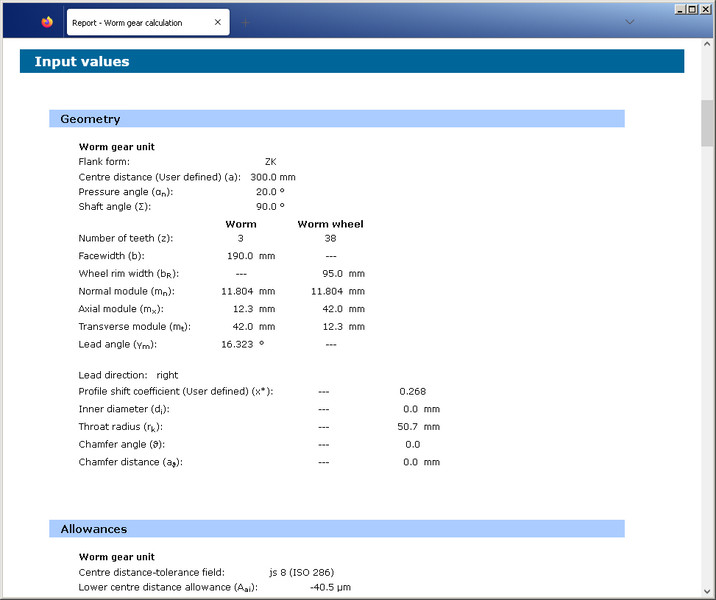Viewport: 716px width, 600px height.
Task: Click the centre distance value 300.0 mm
Action: (272, 177)
